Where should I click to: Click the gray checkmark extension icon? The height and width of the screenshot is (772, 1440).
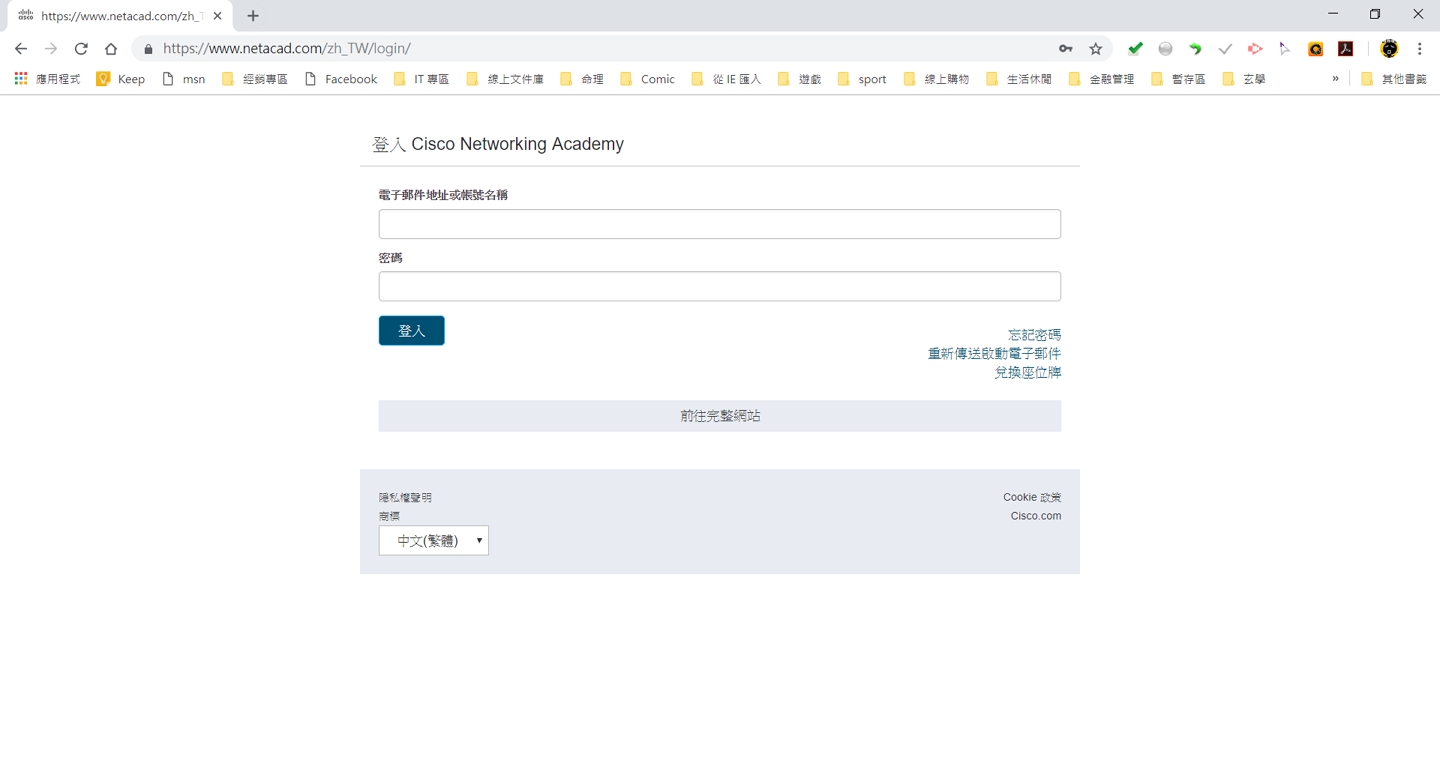[x=1225, y=48]
